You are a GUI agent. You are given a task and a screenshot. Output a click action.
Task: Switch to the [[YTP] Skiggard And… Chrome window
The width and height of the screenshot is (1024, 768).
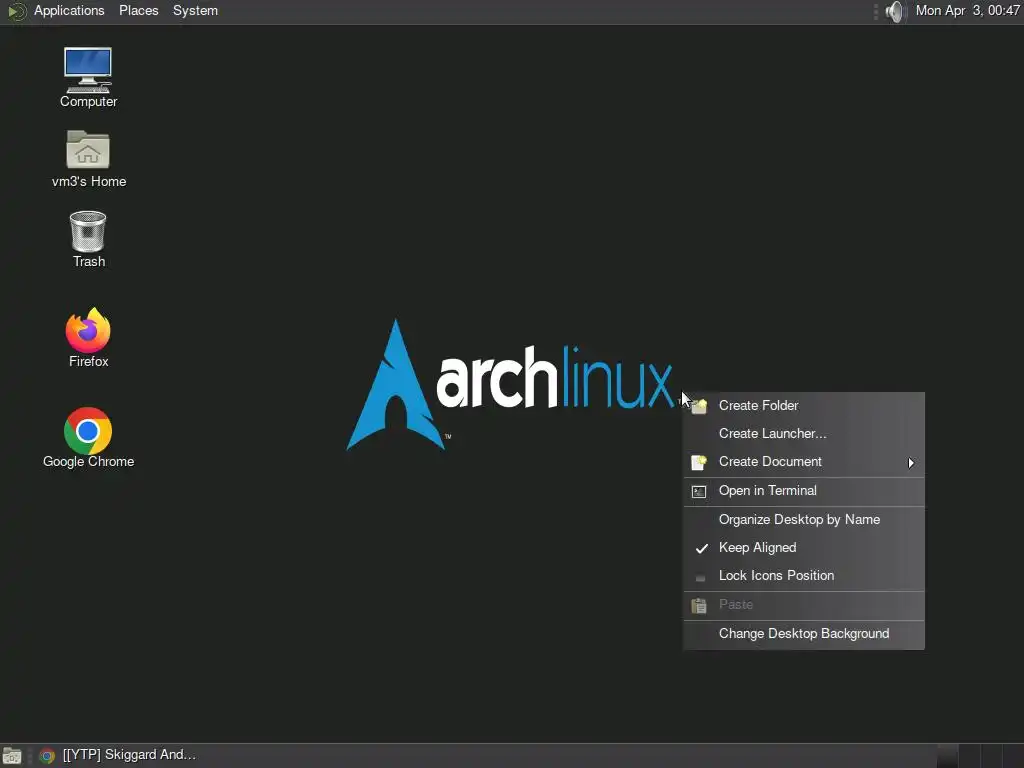(118, 755)
